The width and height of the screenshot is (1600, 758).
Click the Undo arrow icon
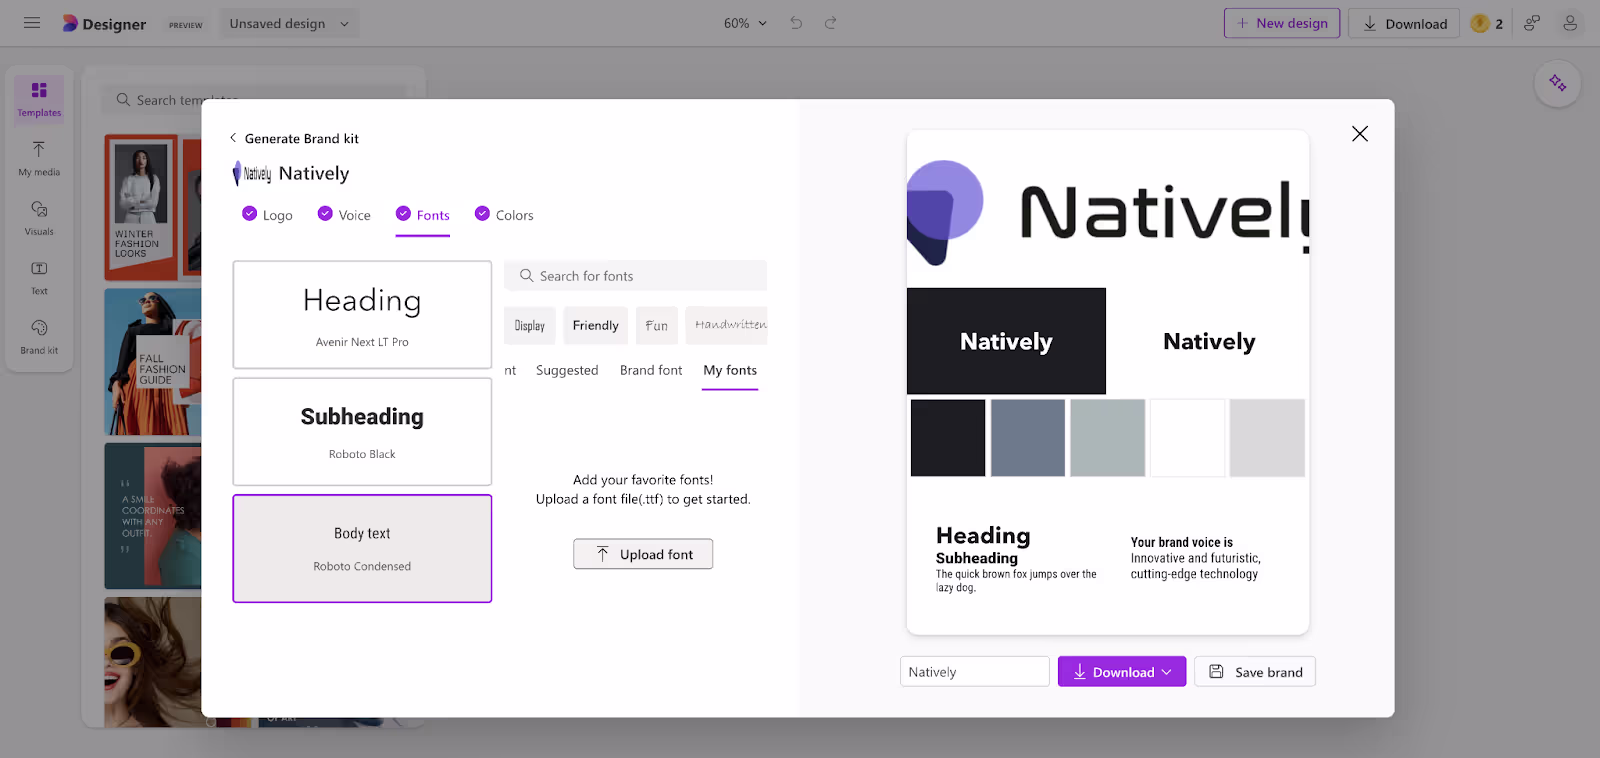pyautogui.click(x=796, y=23)
